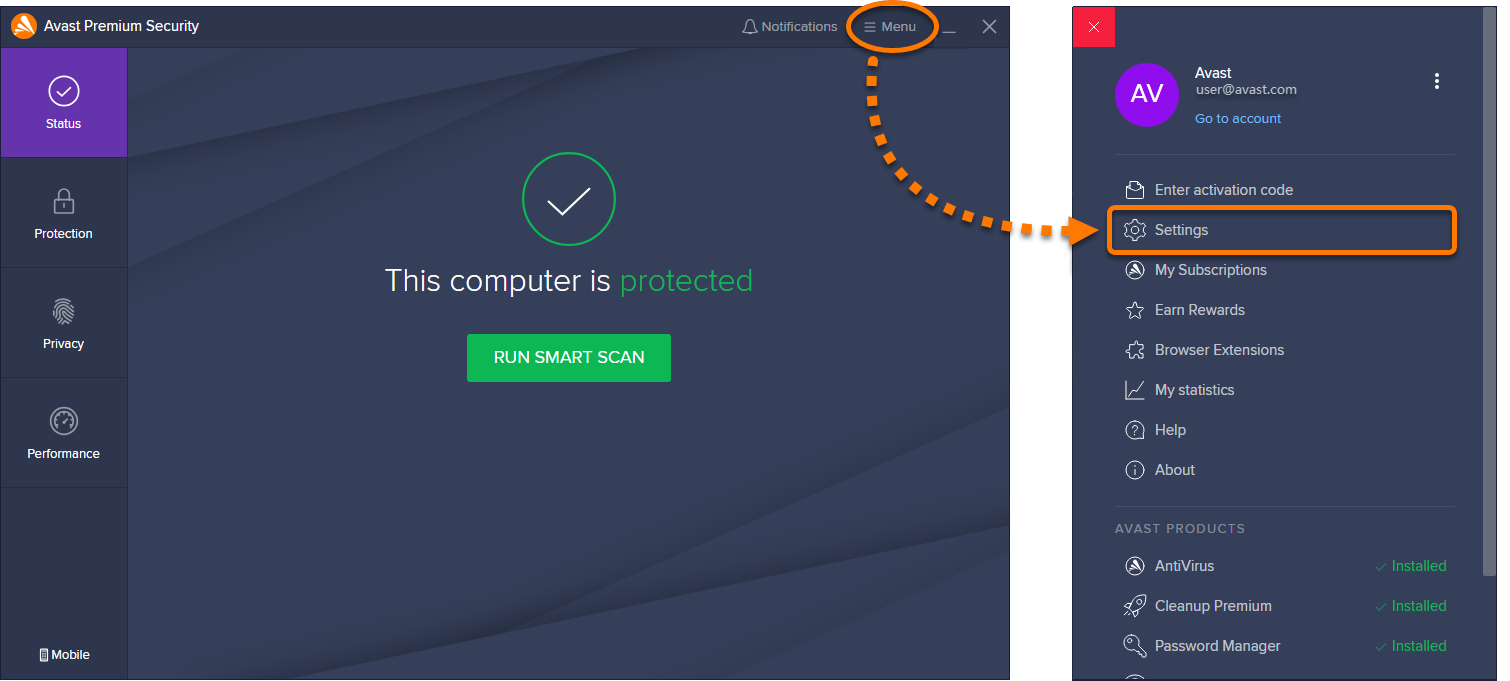Click the Settings gear icon

(x=1135, y=230)
